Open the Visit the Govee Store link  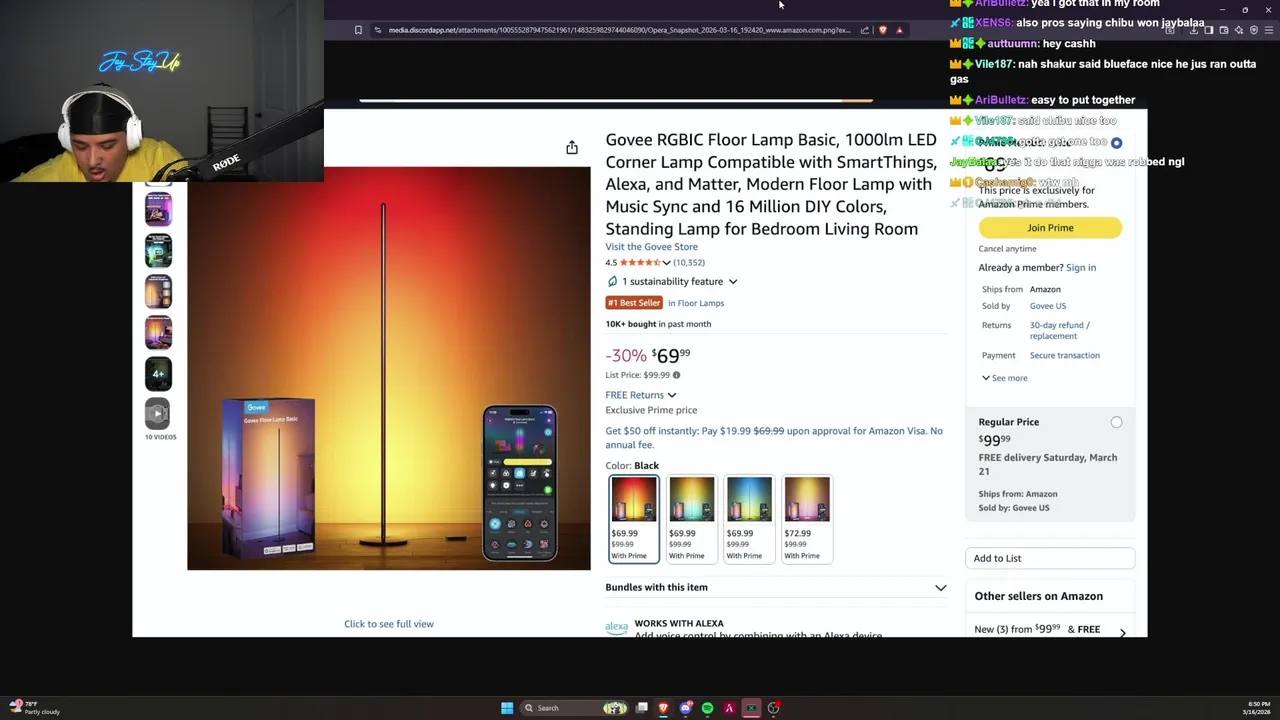(651, 247)
